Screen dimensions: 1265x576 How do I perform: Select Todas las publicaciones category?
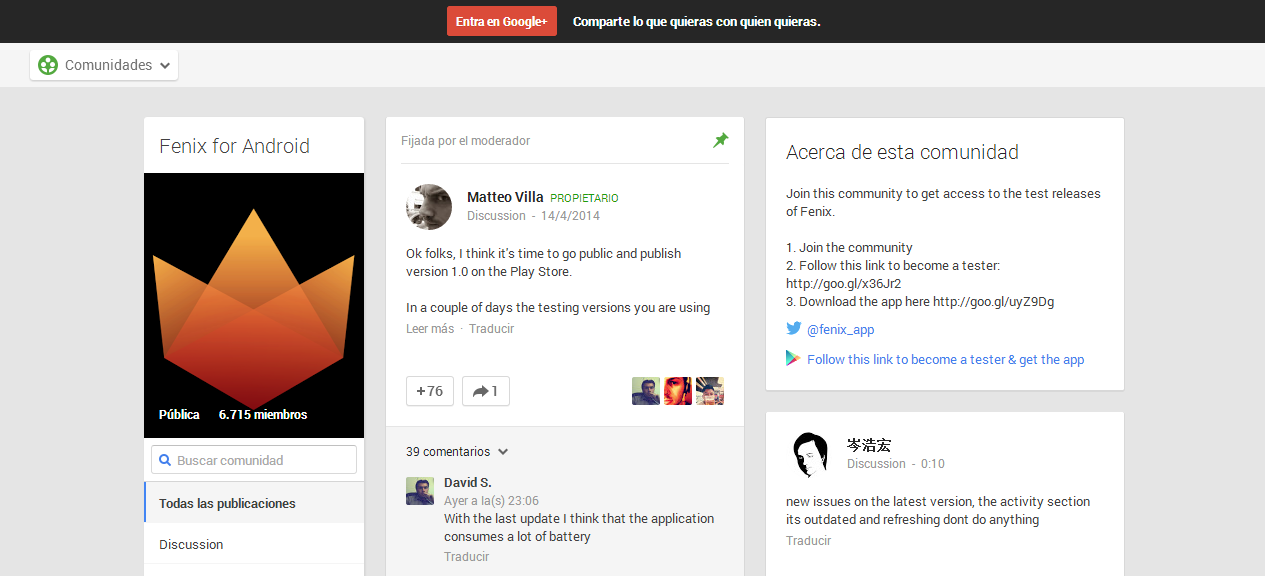tap(227, 503)
